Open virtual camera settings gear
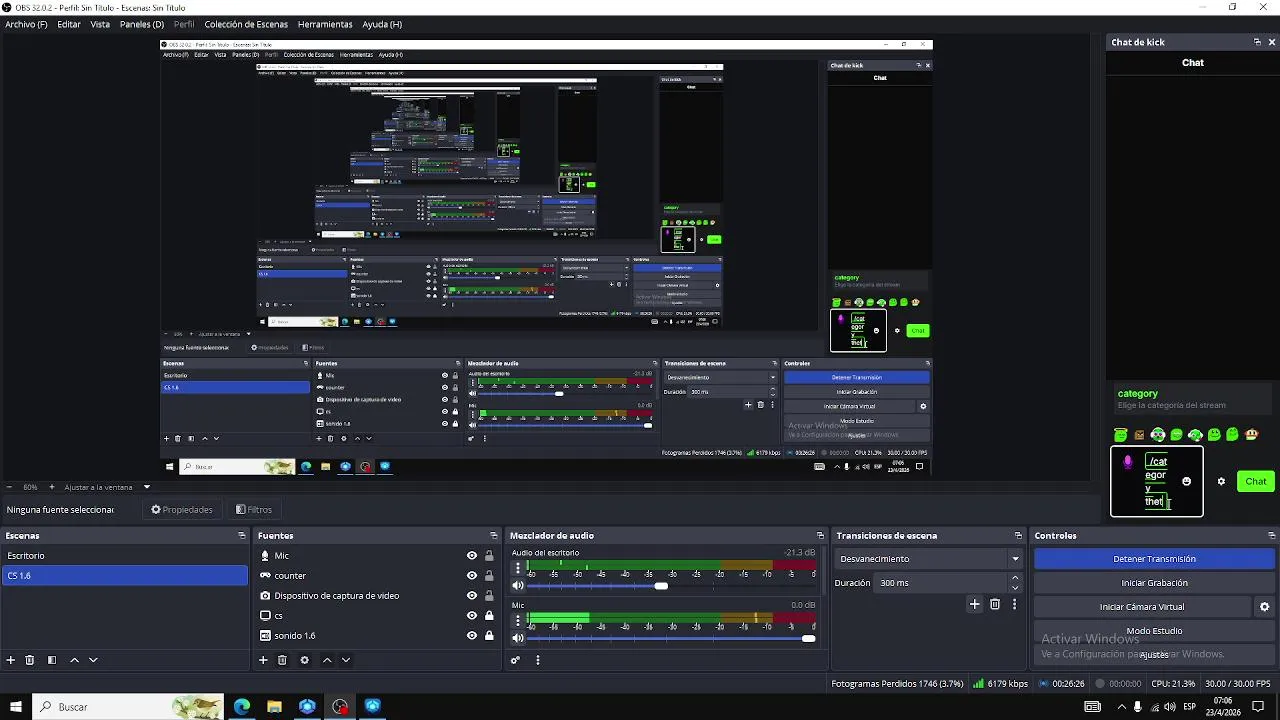Image resolution: width=1280 pixels, height=720 pixels. (x=1264, y=607)
